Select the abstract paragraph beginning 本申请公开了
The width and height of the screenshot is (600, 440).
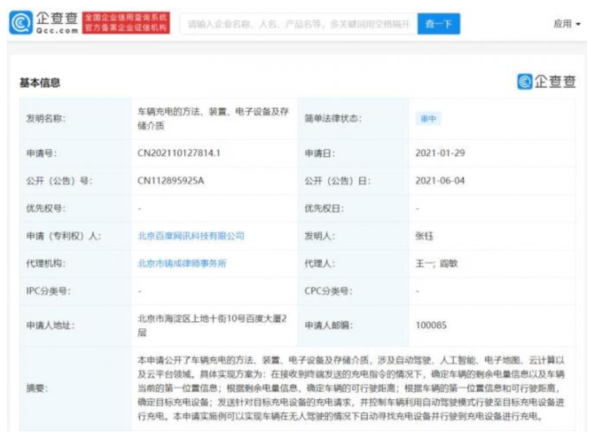click(351, 388)
